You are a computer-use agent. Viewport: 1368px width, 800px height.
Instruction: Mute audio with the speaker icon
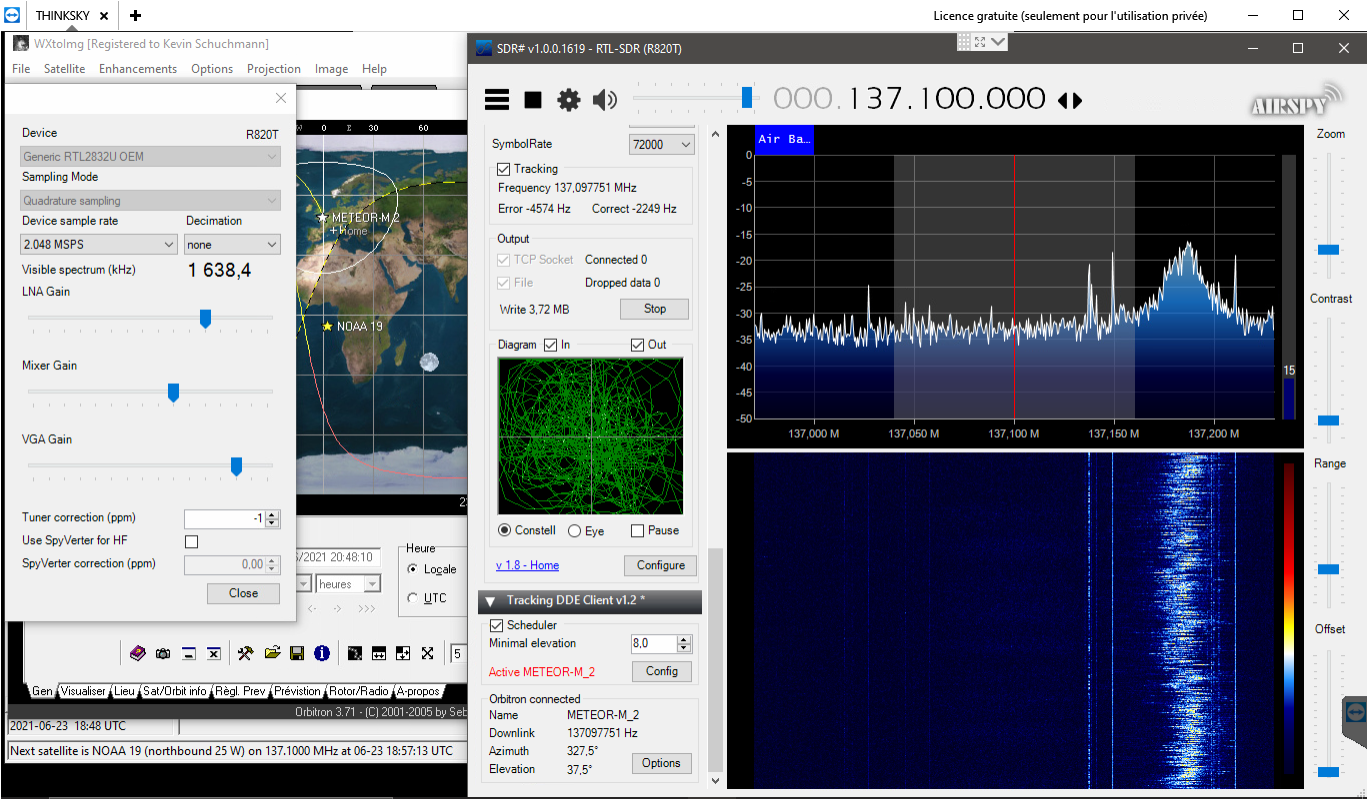(605, 99)
